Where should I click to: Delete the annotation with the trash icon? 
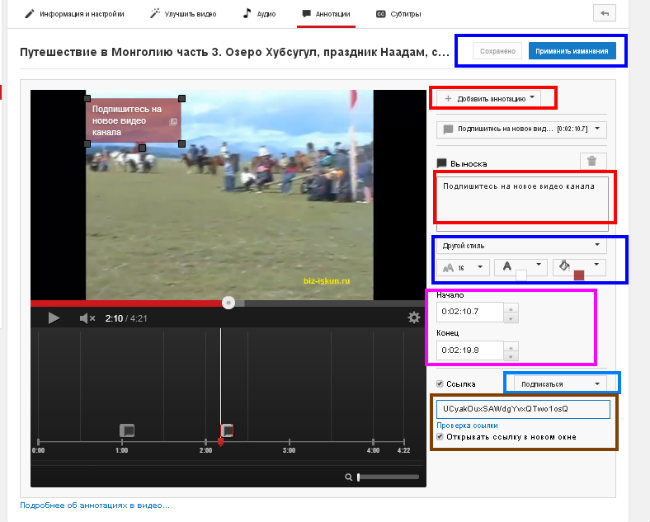[592, 161]
